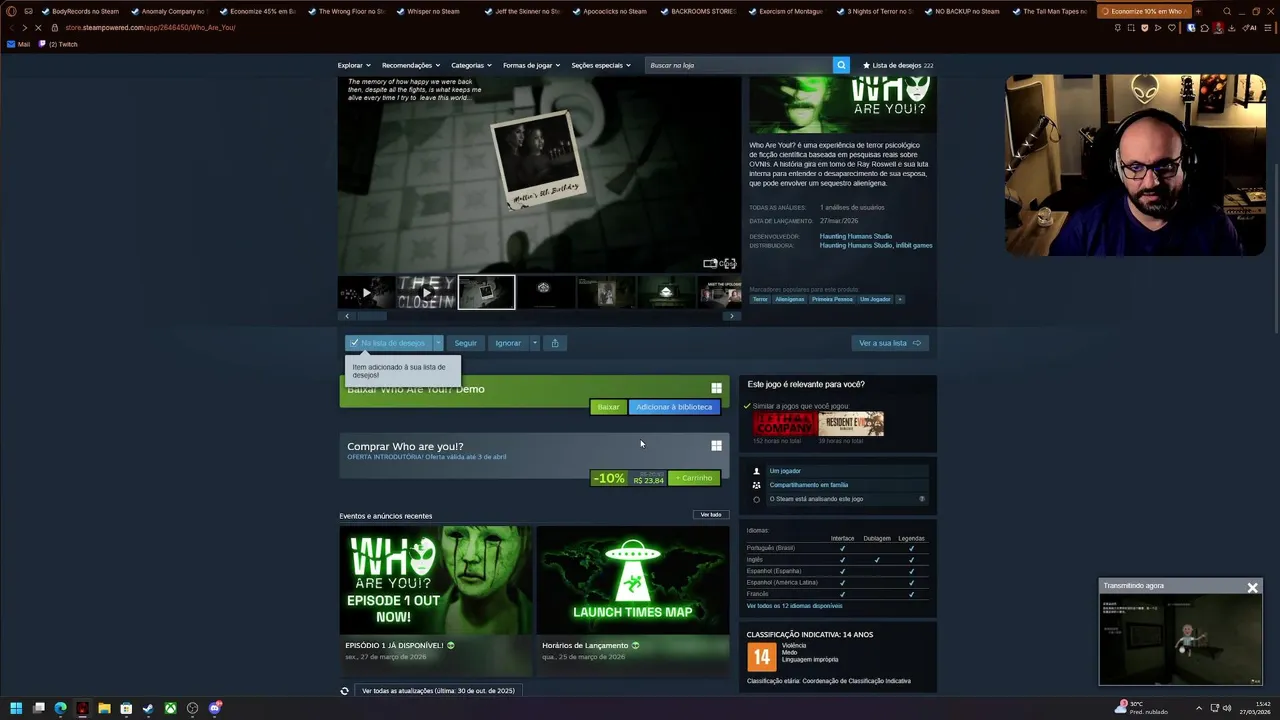Play the first trailer thumbnail
Screen dimensions: 1280x720
tap(366, 292)
